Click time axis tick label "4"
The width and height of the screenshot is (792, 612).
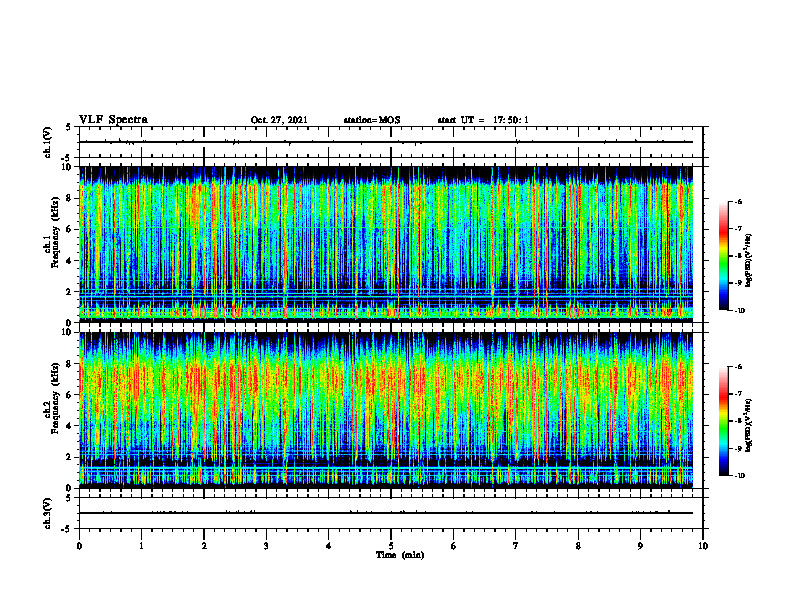[x=329, y=546]
